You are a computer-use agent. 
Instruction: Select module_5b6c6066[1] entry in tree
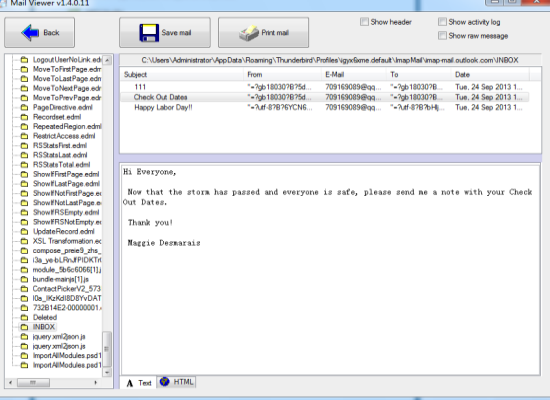pyautogui.click(x=67, y=270)
